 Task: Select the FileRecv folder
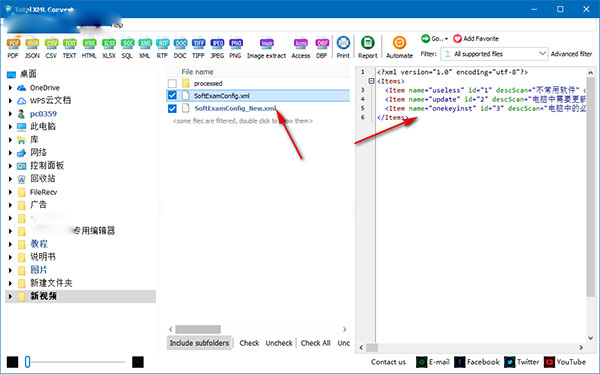43,192
